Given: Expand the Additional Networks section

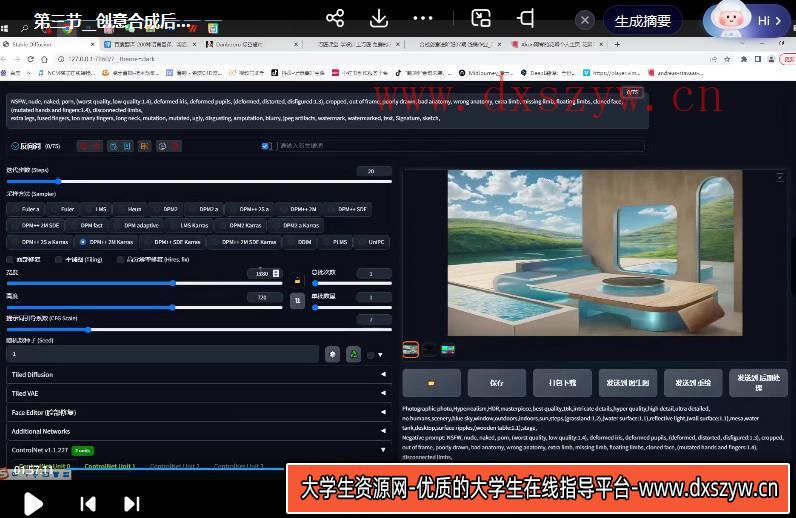Looking at the screenshot, I should 198,431.
